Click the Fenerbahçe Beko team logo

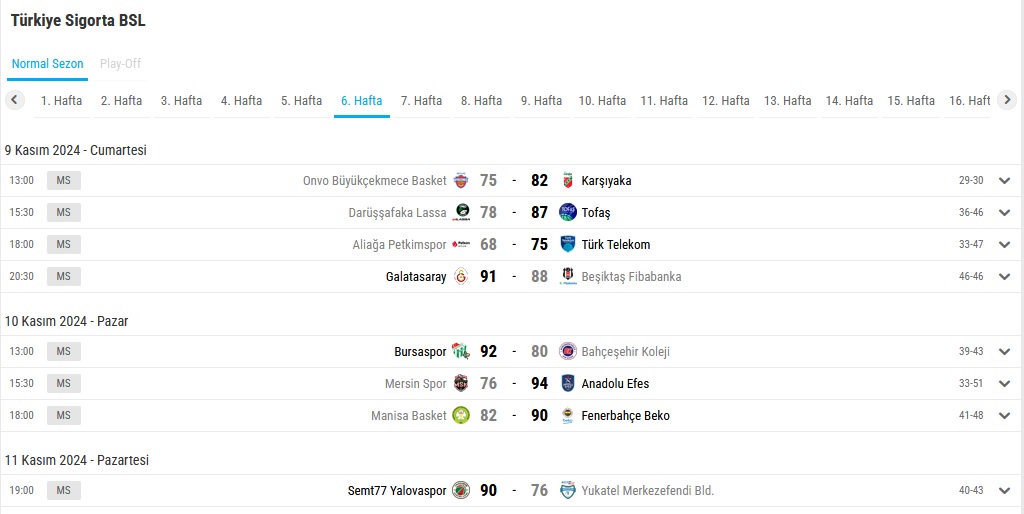click(x=568, y=415)
